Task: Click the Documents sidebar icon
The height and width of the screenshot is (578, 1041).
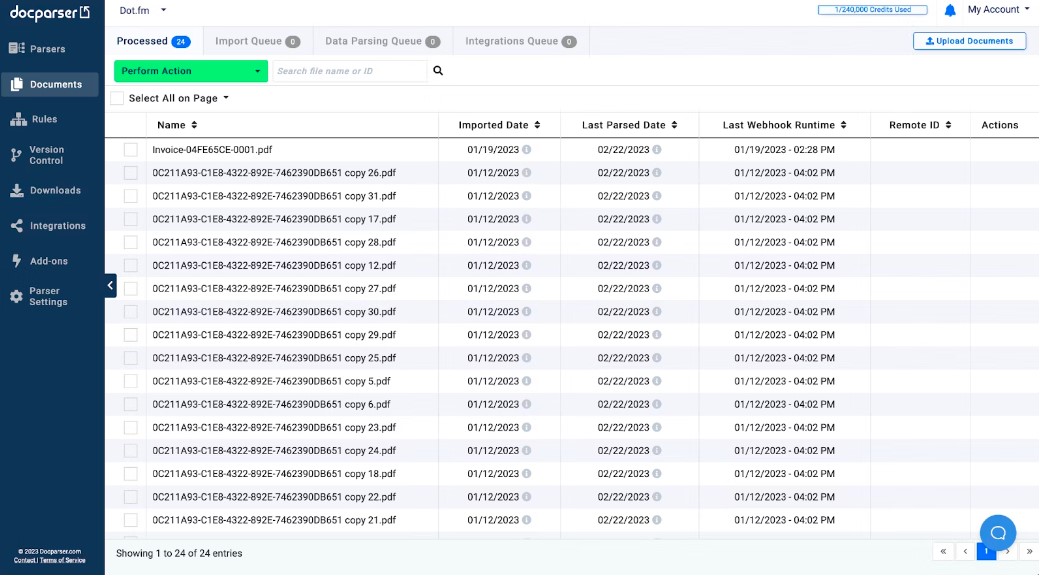Action: pos(17,84)
